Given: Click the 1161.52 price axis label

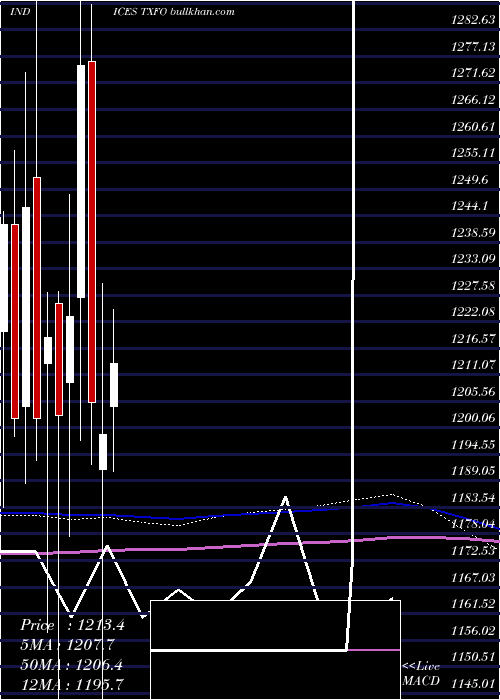Looking at the screenshot, I should pos(474,604).
